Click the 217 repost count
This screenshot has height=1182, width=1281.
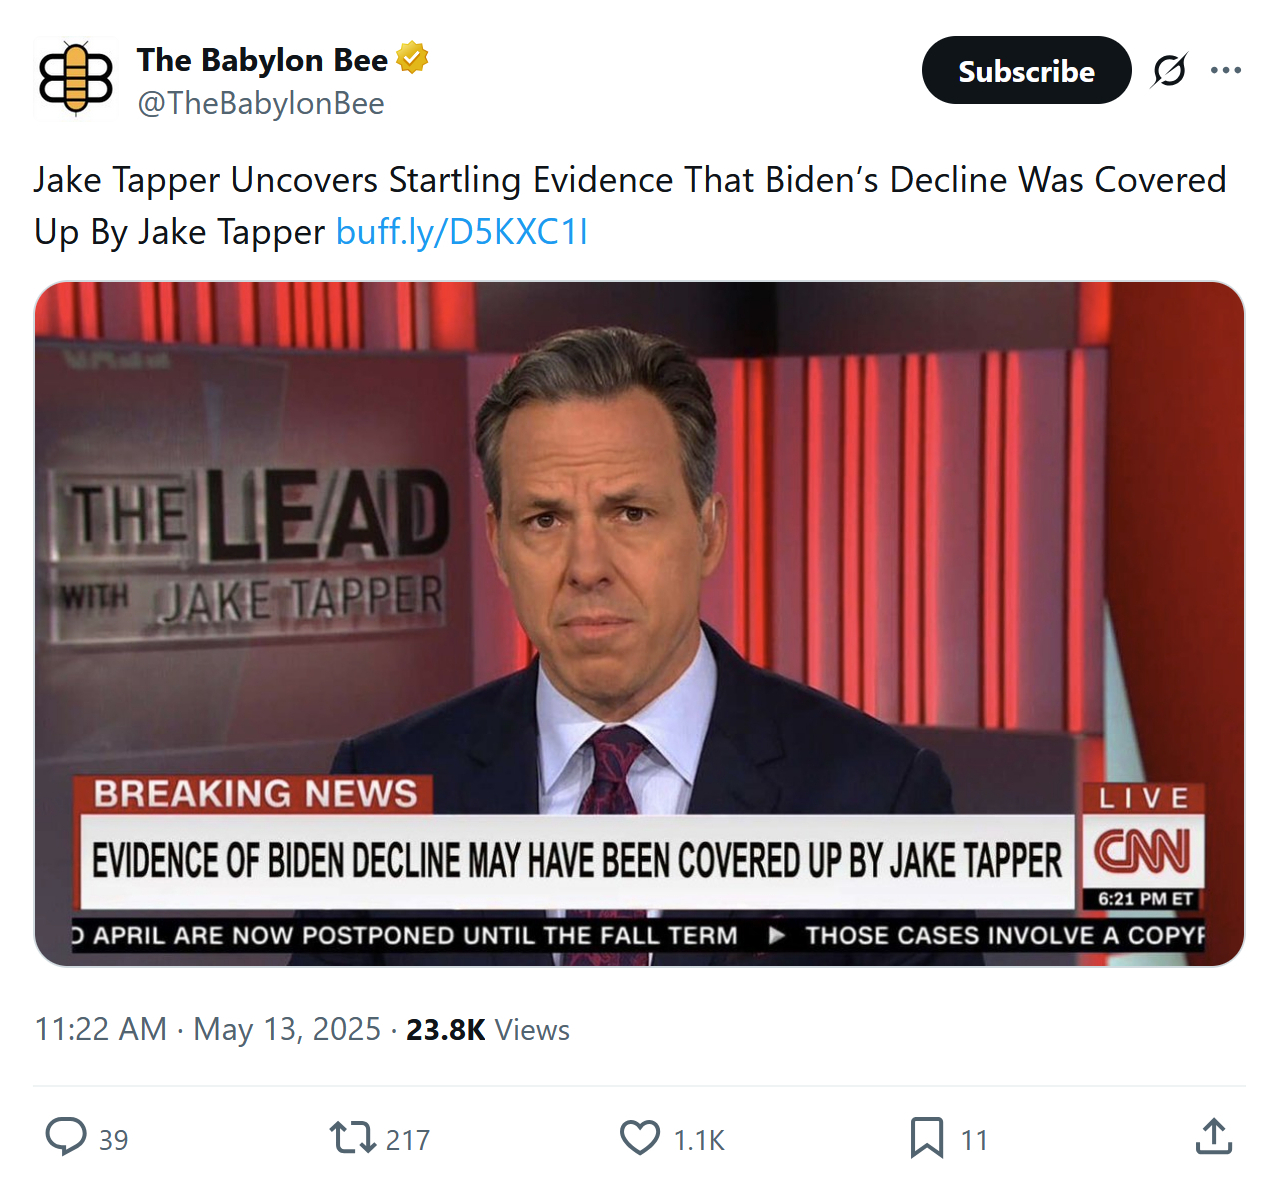[x=408, y=1140]
